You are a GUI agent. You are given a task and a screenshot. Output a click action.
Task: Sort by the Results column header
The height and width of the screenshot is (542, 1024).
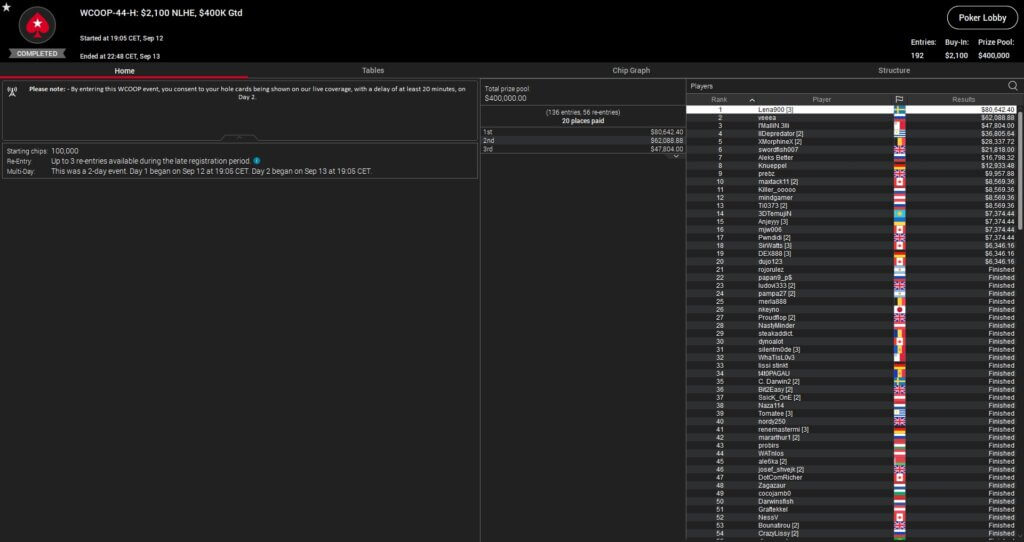tap(963, 100)
